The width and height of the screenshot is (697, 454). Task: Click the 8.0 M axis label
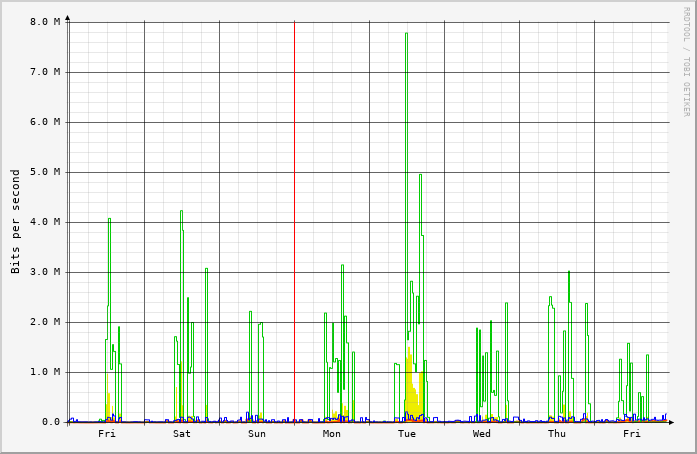[x=45, y=22]
